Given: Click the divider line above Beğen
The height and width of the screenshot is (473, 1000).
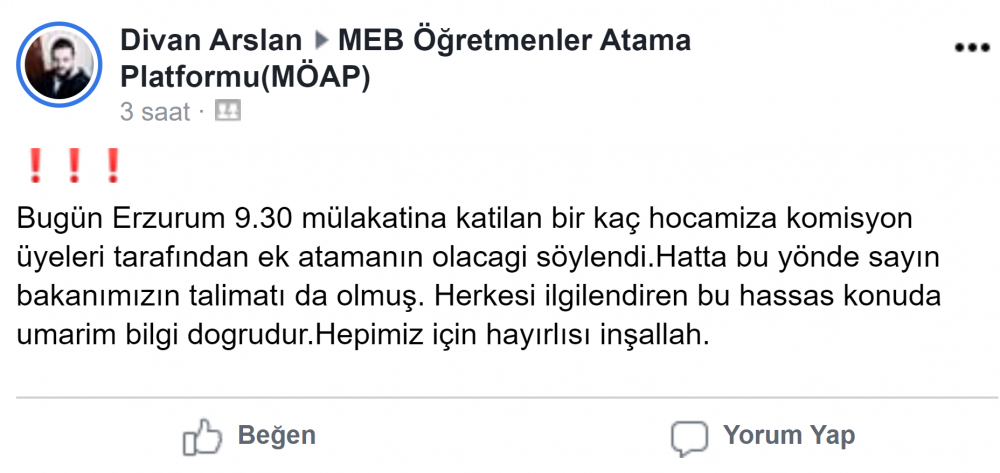Looking at the screenshot, I should [x=500, y=397].
